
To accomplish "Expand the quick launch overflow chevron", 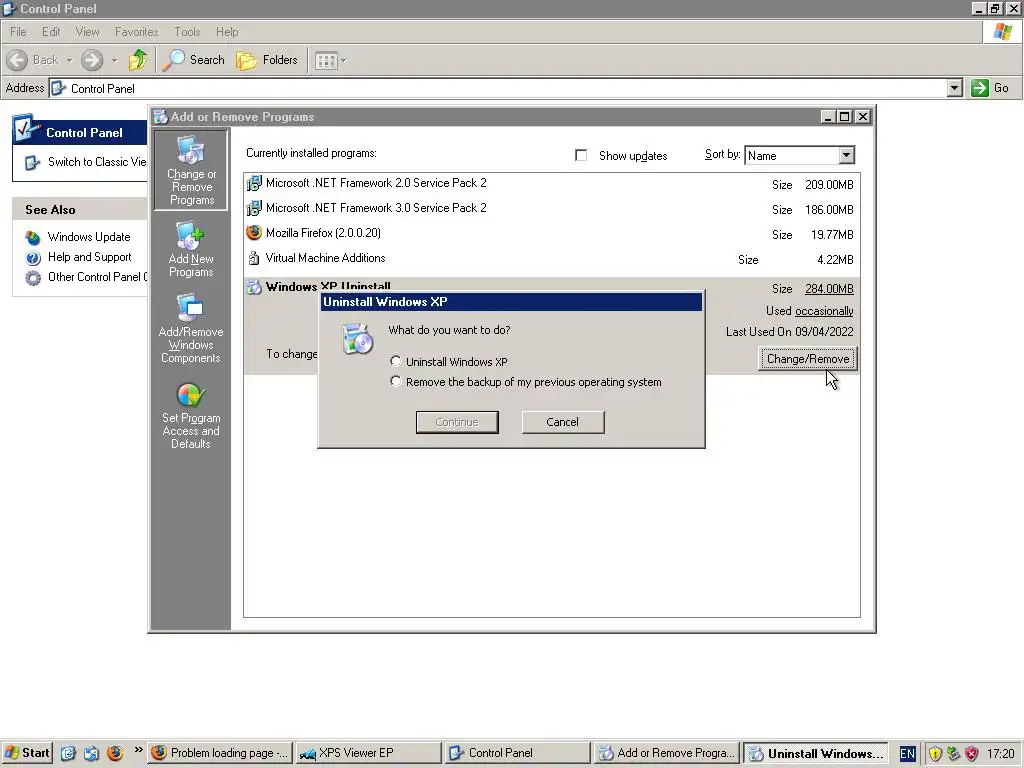I will point(138,750).
